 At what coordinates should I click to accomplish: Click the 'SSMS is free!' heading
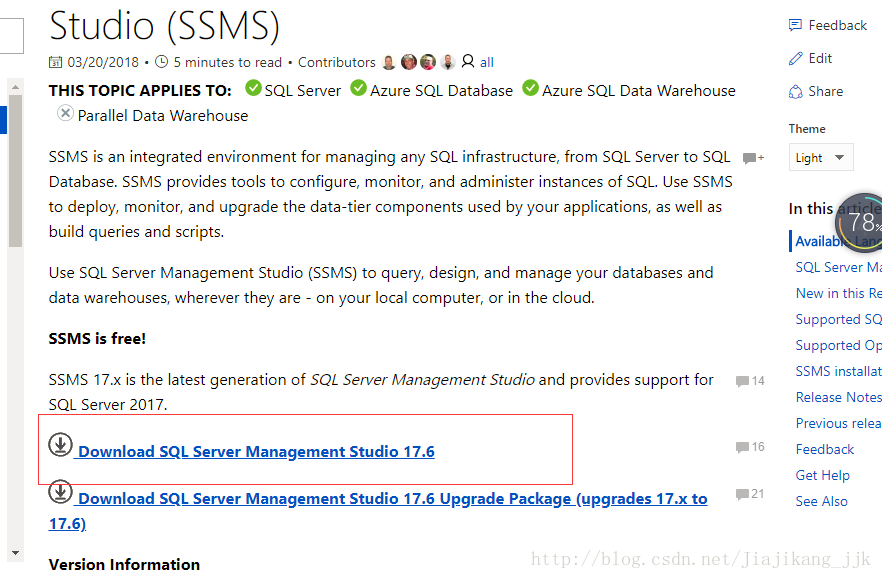[x=97, y=339]
